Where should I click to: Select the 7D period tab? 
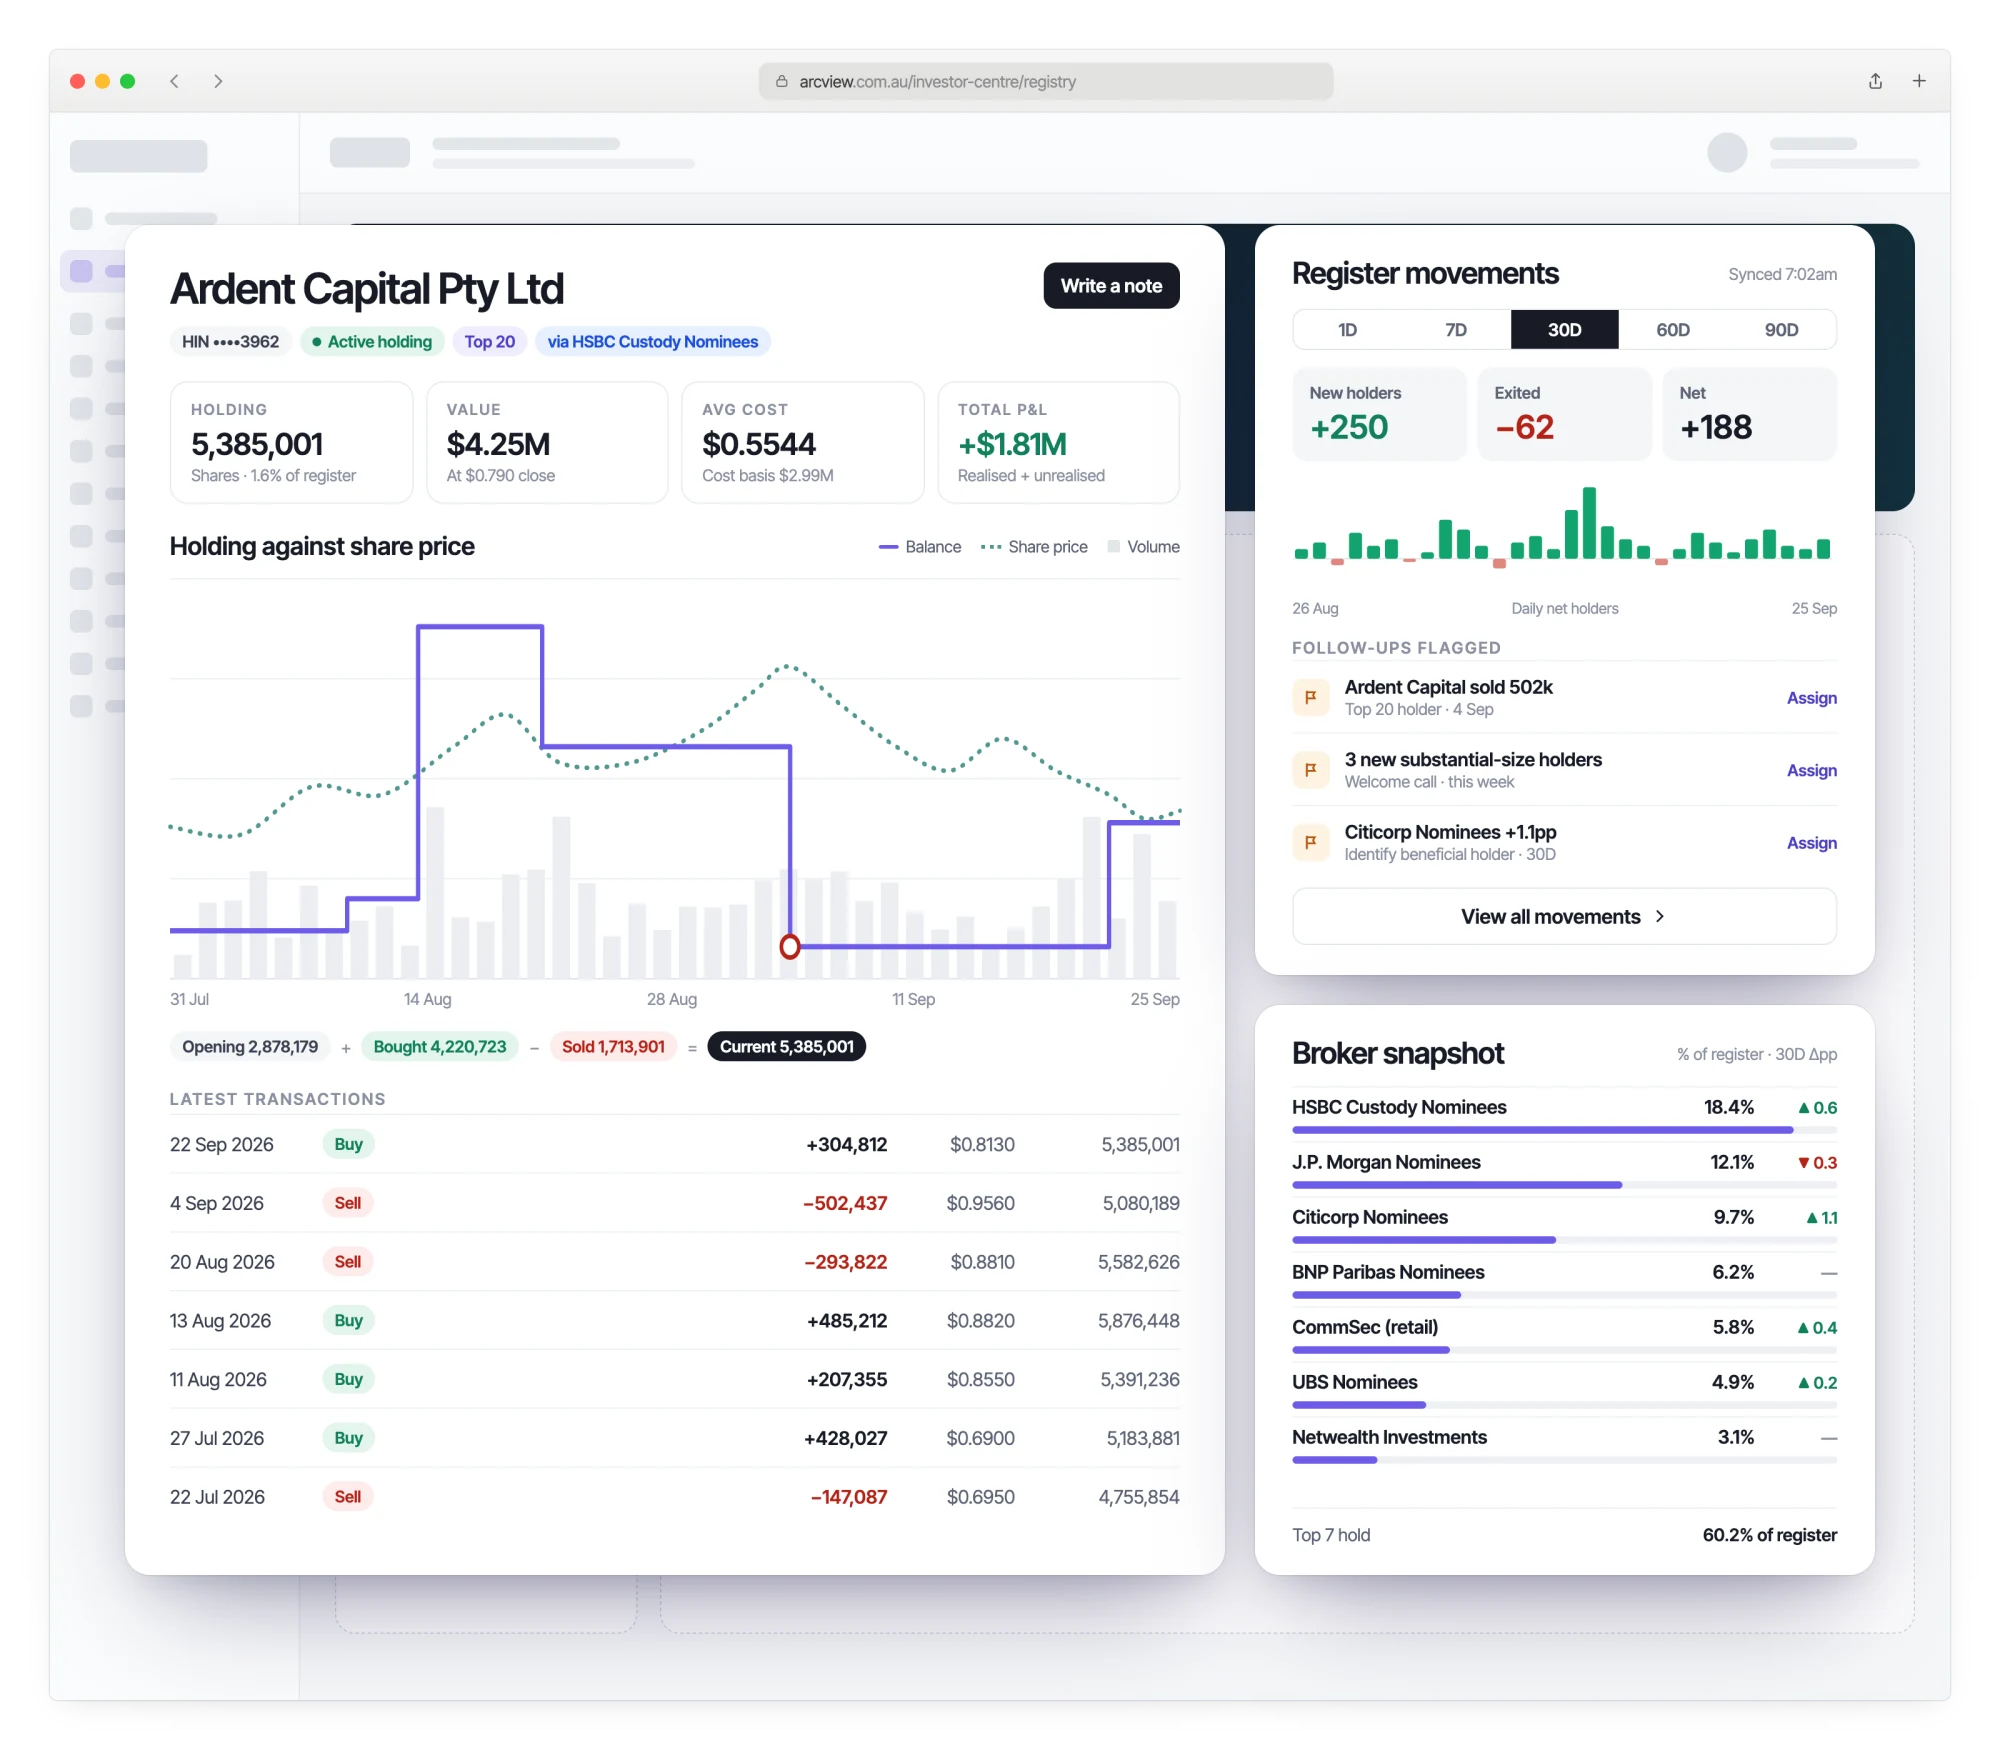coord(1456,330)
